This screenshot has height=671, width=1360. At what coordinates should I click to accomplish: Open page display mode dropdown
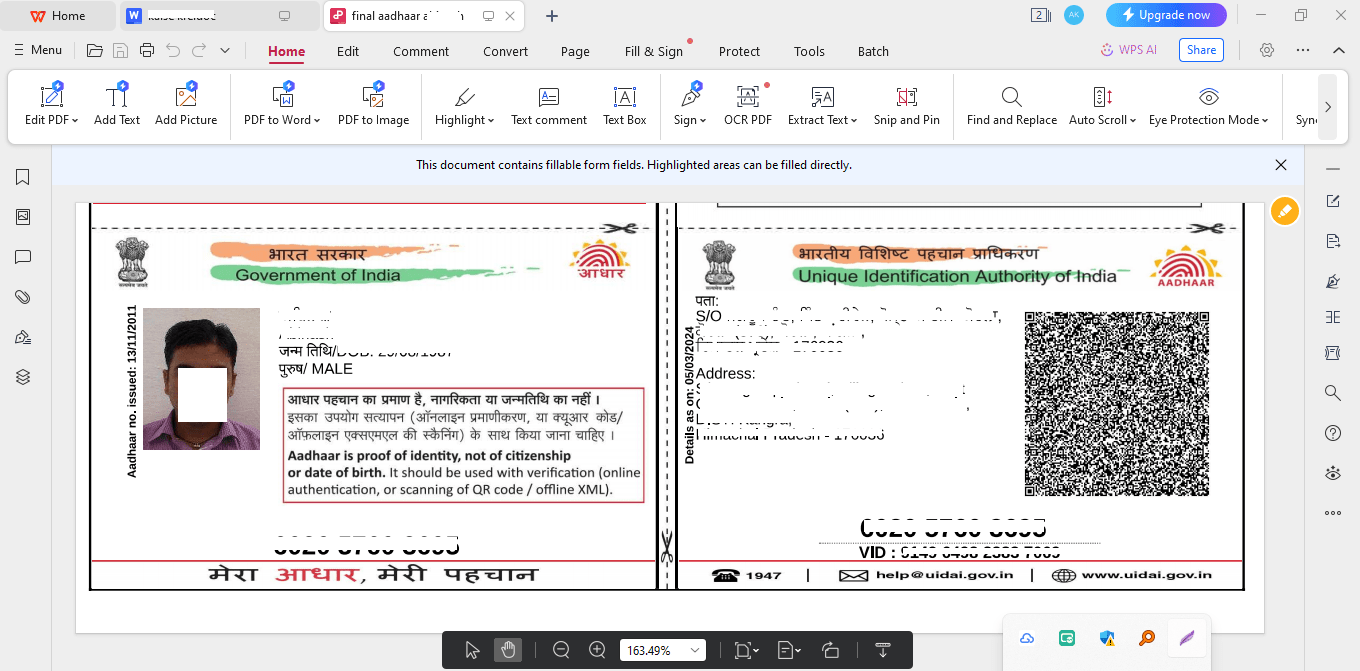click(789, 650)
